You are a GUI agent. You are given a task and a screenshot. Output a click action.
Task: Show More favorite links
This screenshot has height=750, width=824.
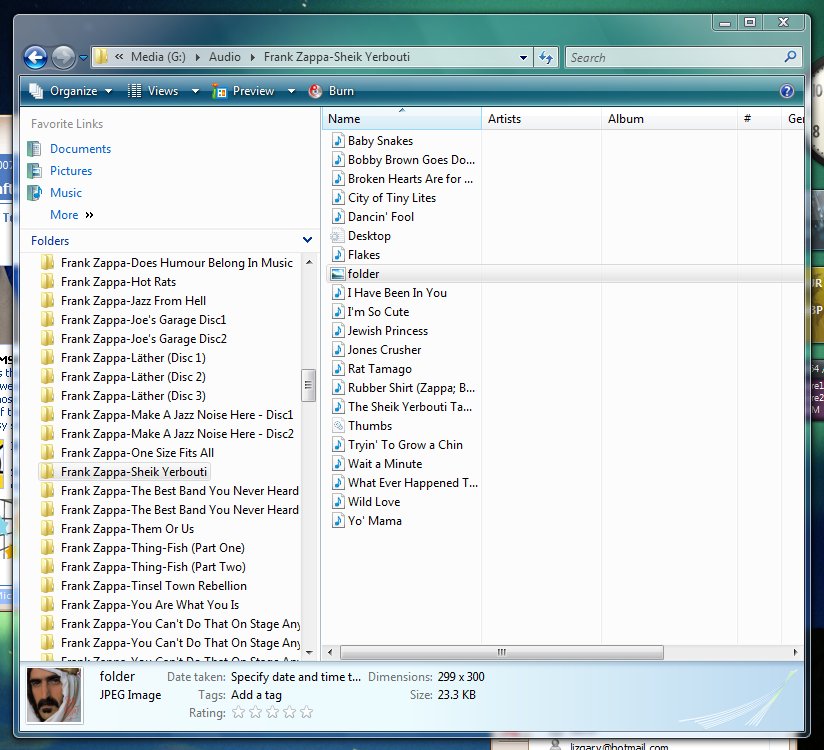pyautogui.click(x=71, y=215)
